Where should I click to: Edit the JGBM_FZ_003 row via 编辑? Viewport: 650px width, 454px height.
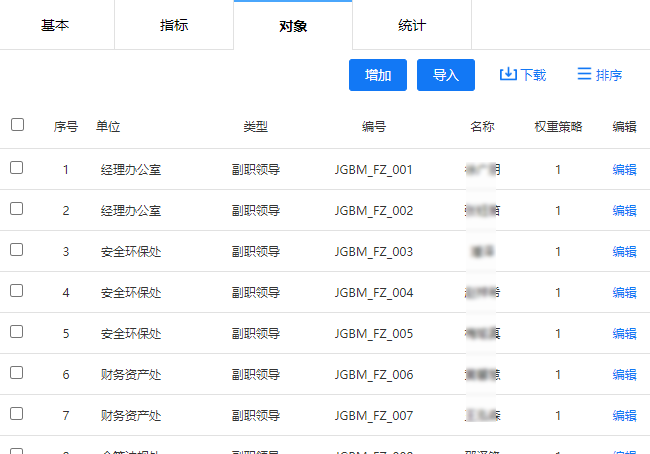(x=624, y=252)
